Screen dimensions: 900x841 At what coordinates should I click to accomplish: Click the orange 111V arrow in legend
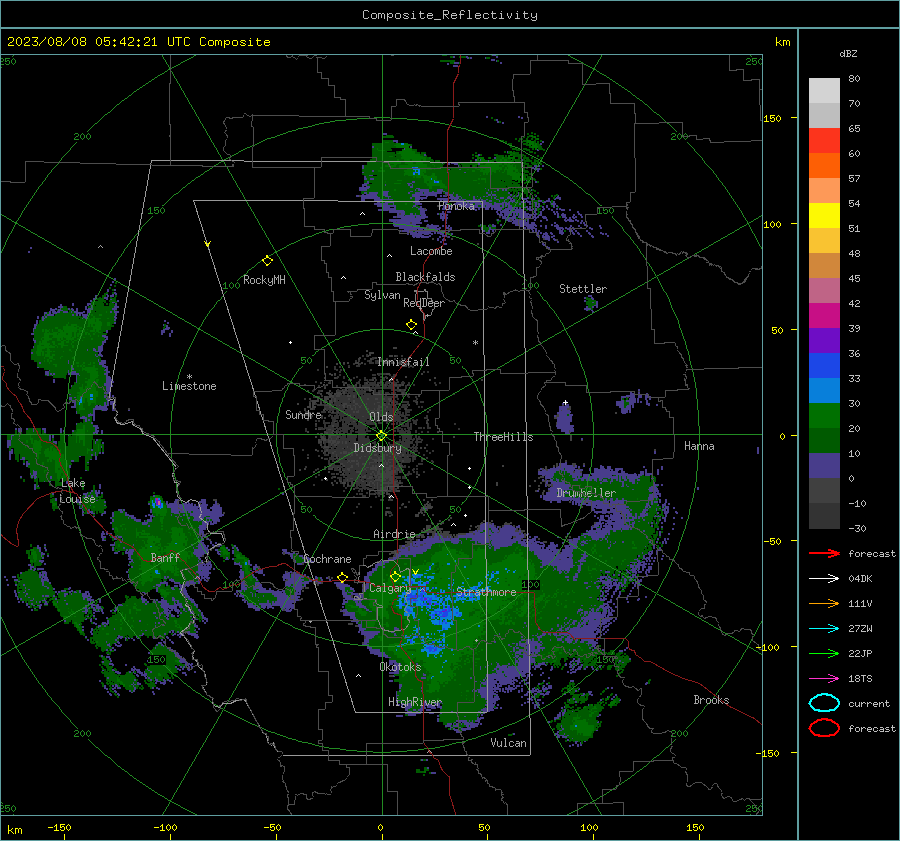click(x=824, y=603)
